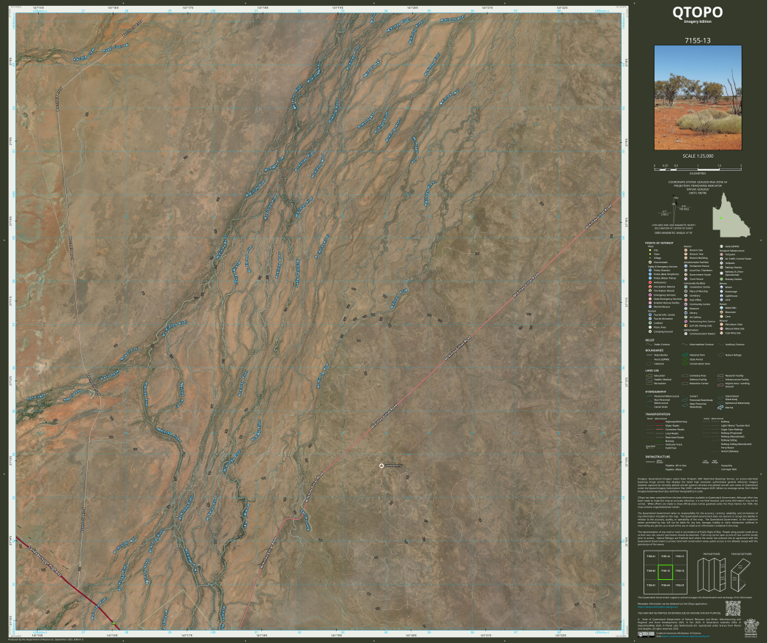Open the QTopo application web link
This screenshot has height=643, width=768.
pos(658,607)
